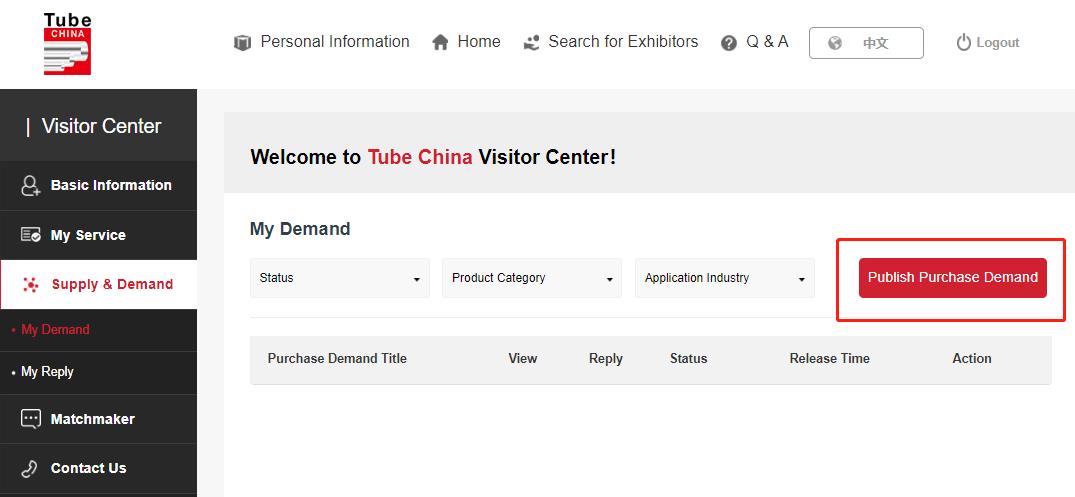Click the Home house icon
Viewport: 1075px width, 497px height.
point(440,43)
